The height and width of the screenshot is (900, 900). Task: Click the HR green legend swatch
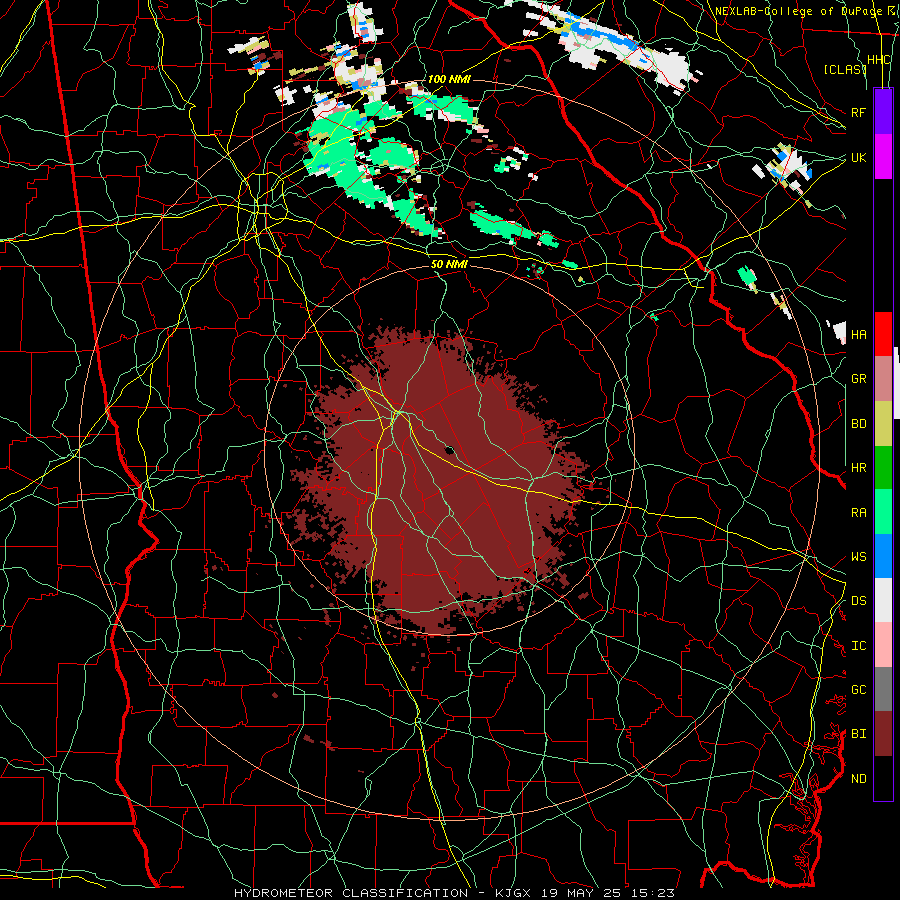(883, 468)
